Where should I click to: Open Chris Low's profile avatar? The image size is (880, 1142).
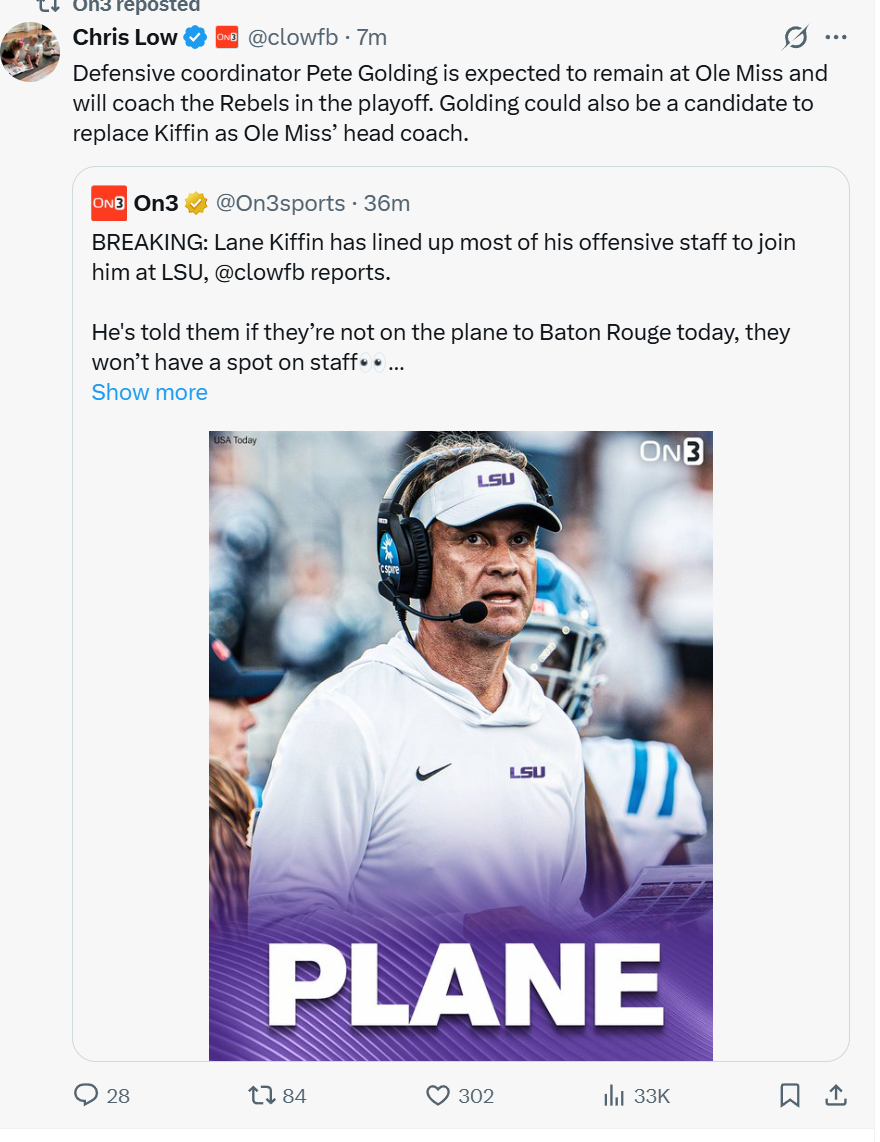tap(30, 50)
